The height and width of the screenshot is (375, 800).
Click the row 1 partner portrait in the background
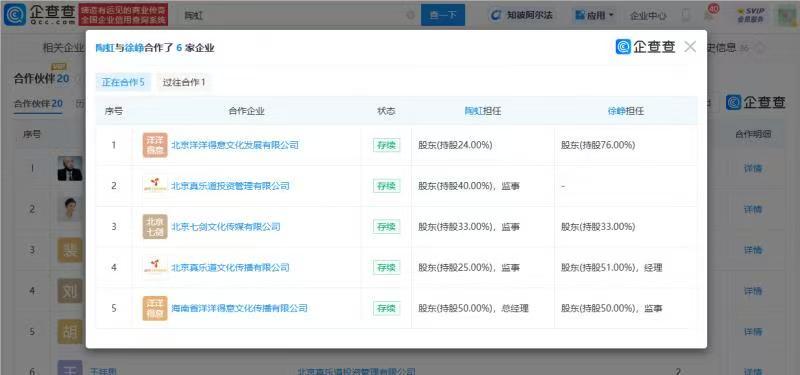[x=70, y=168]
